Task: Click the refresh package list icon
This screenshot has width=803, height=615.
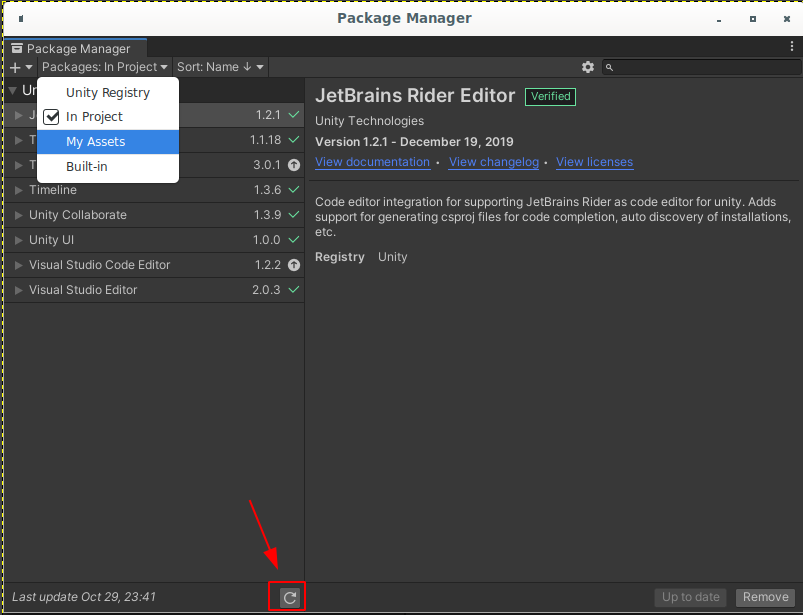Action: (289, 597)
